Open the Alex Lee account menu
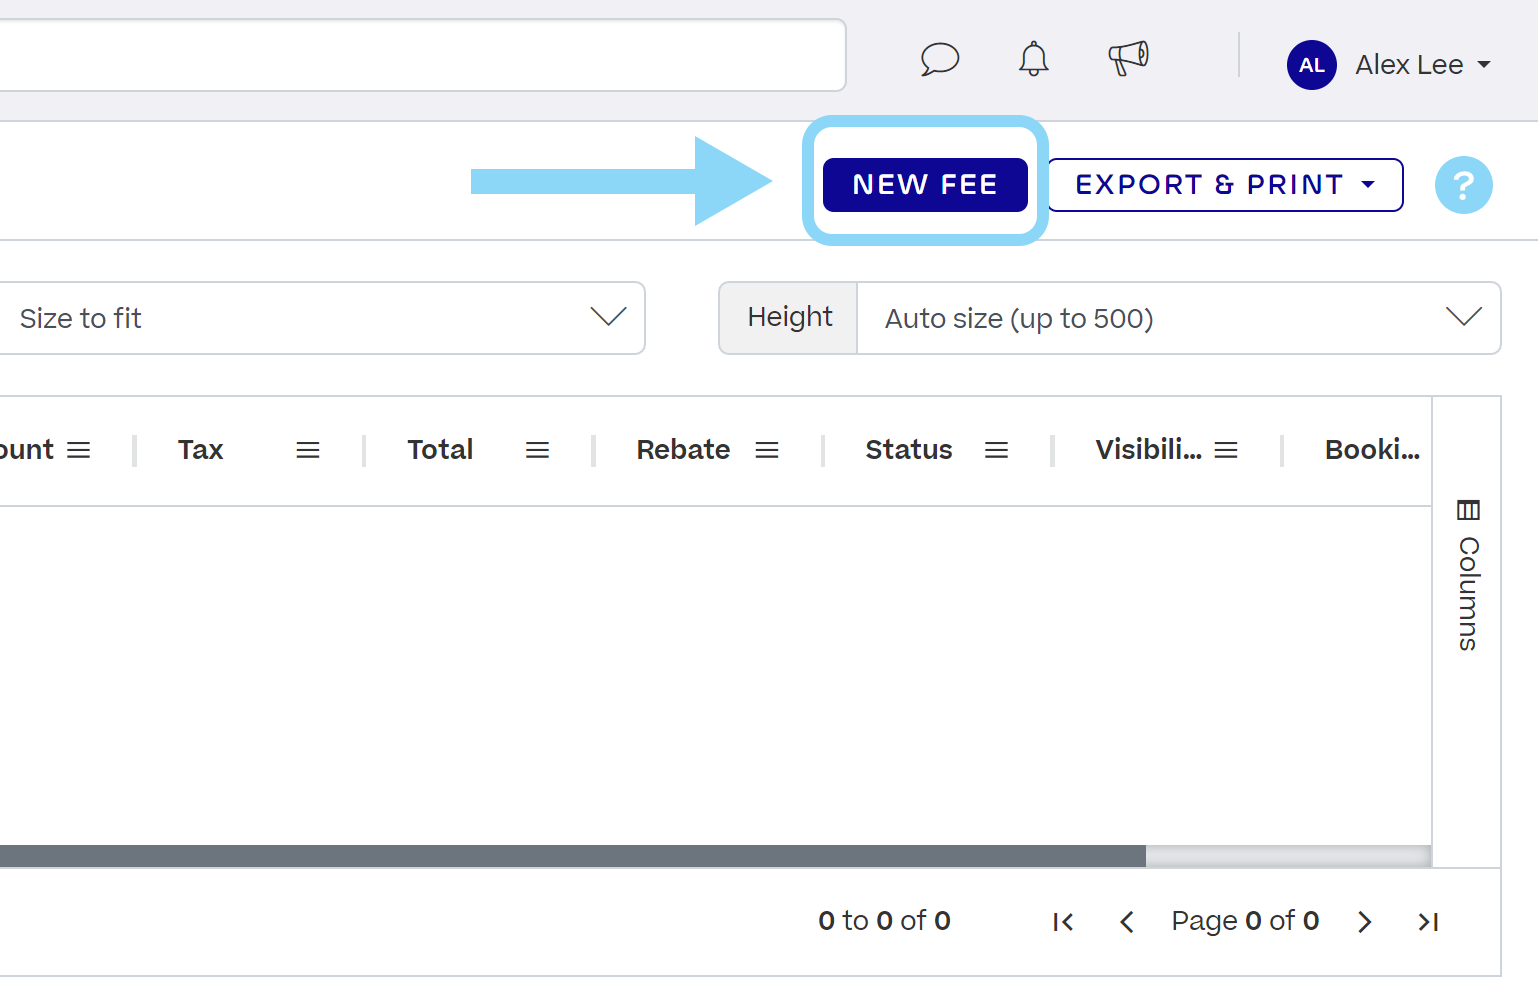1538x983 pixels. point(1423,65)
